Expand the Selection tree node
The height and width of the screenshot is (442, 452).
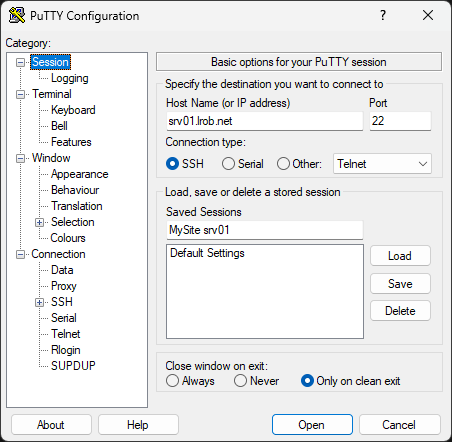click(x=39, y=222)
